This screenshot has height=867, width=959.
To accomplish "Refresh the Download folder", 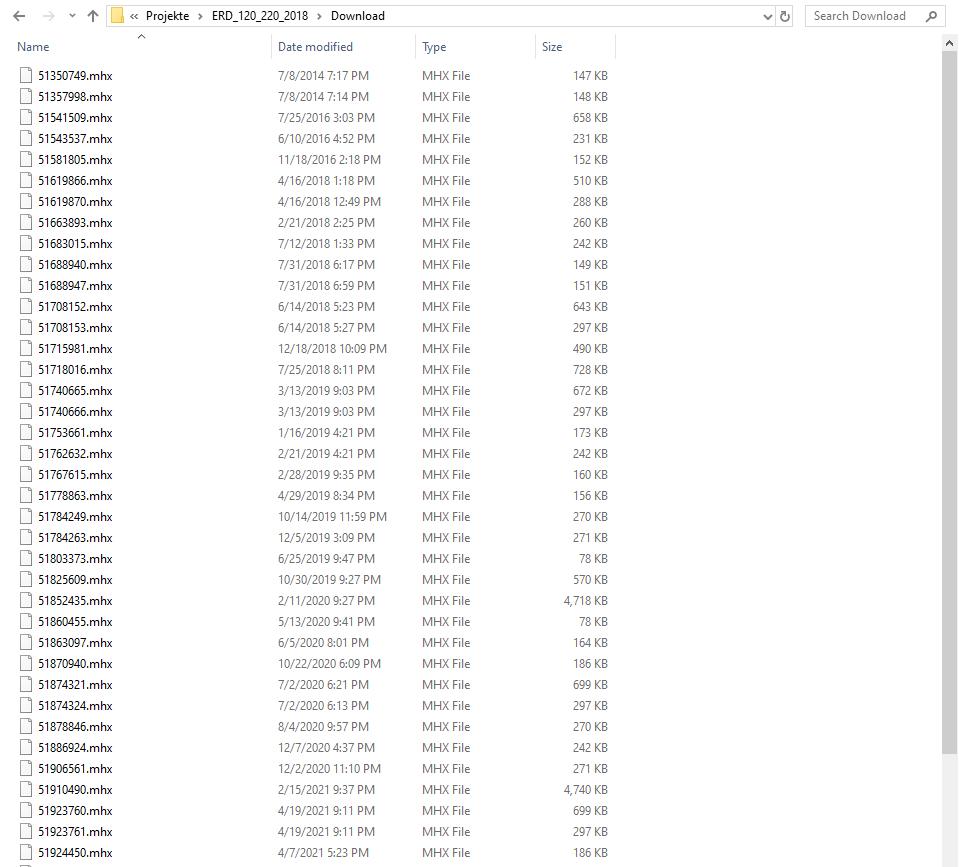I will 785,17.
